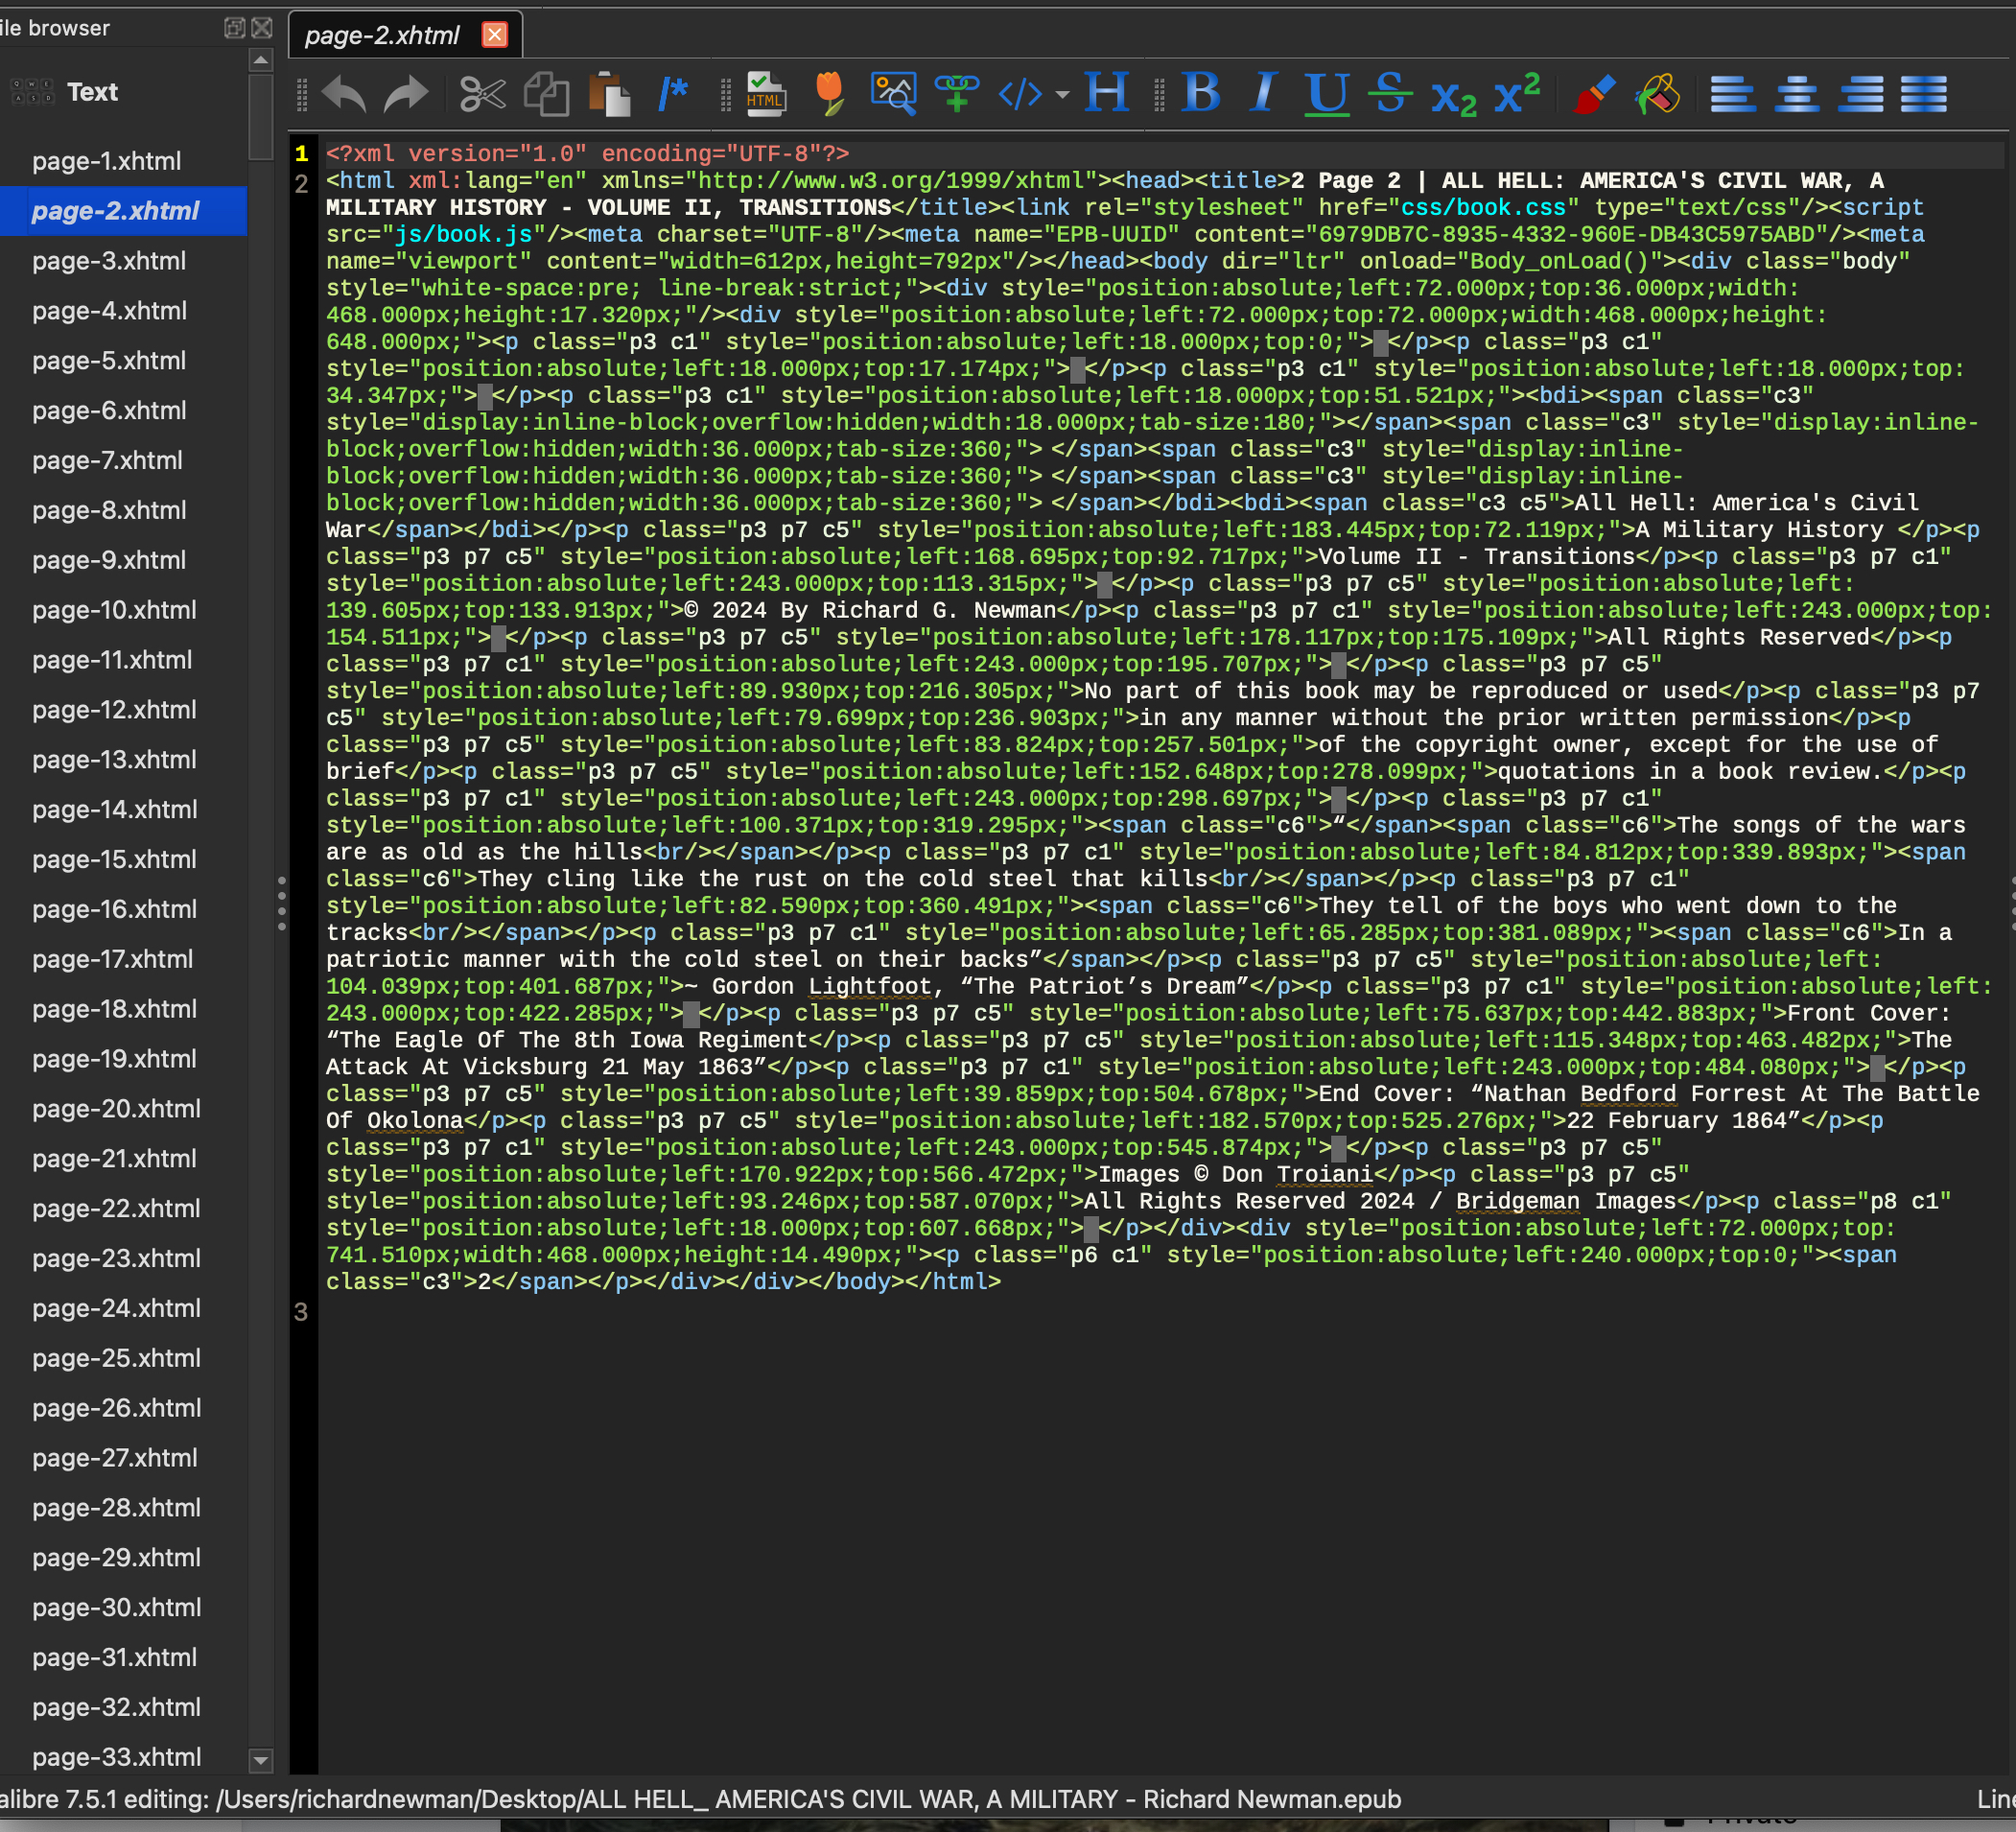
Task: Toggle italic formatting with I button
Action: 1264,95
